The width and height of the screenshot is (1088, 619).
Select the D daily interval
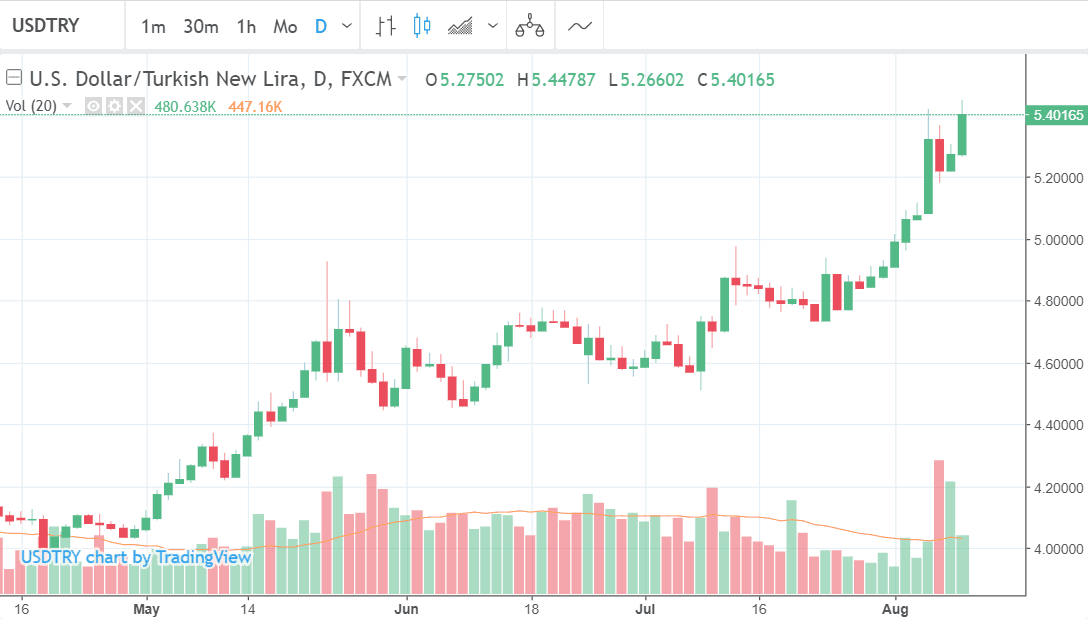[x=321, y=27]
